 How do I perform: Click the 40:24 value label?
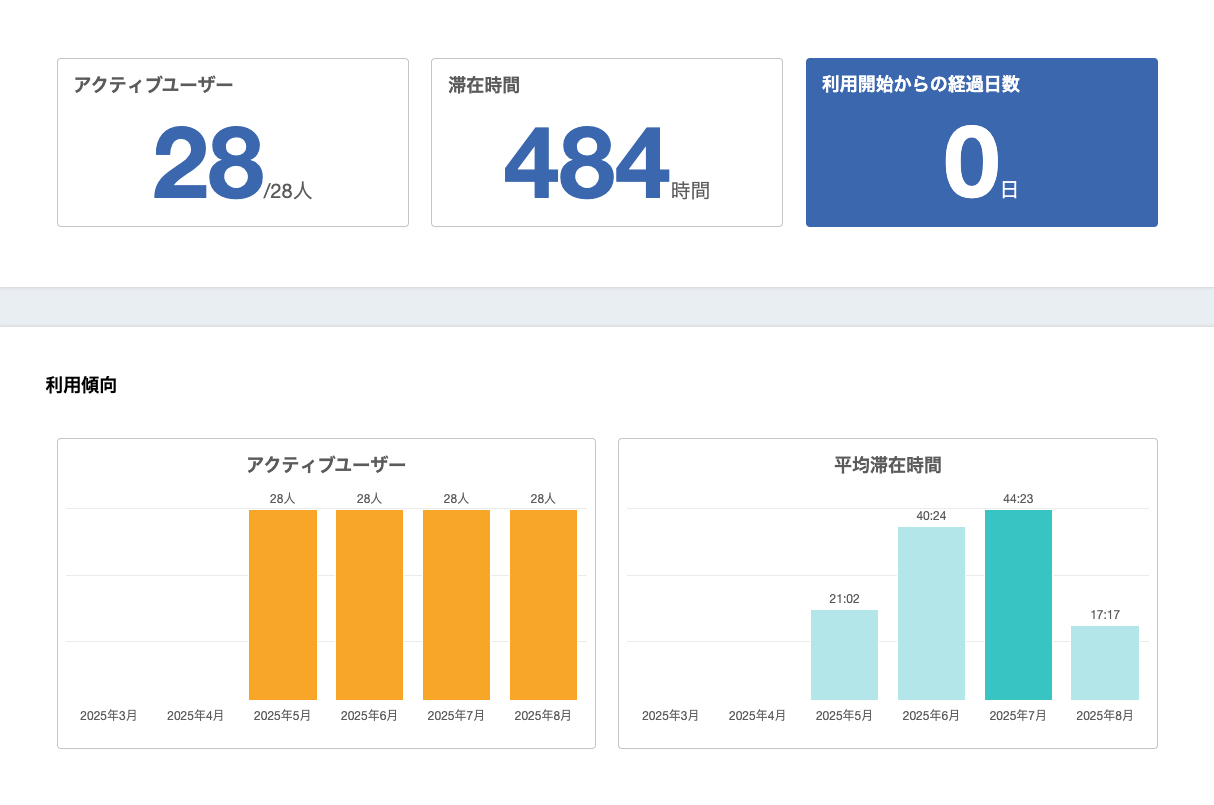pos(931,516)
